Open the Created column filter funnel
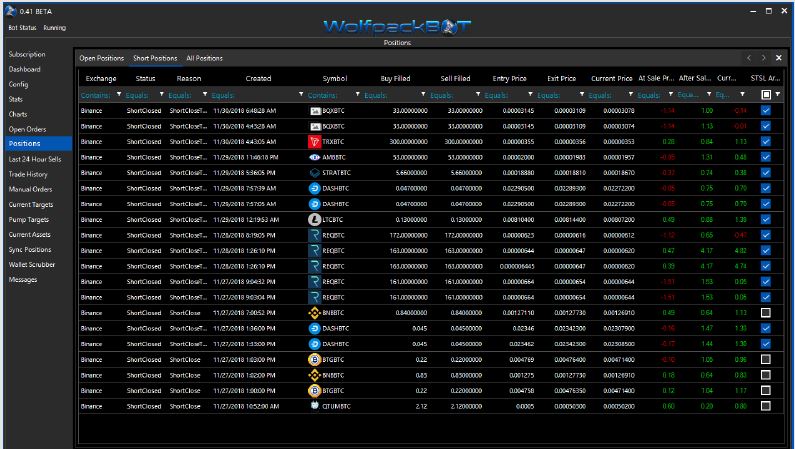The width and height of the screenshot is (795, 449). (301, 94)
